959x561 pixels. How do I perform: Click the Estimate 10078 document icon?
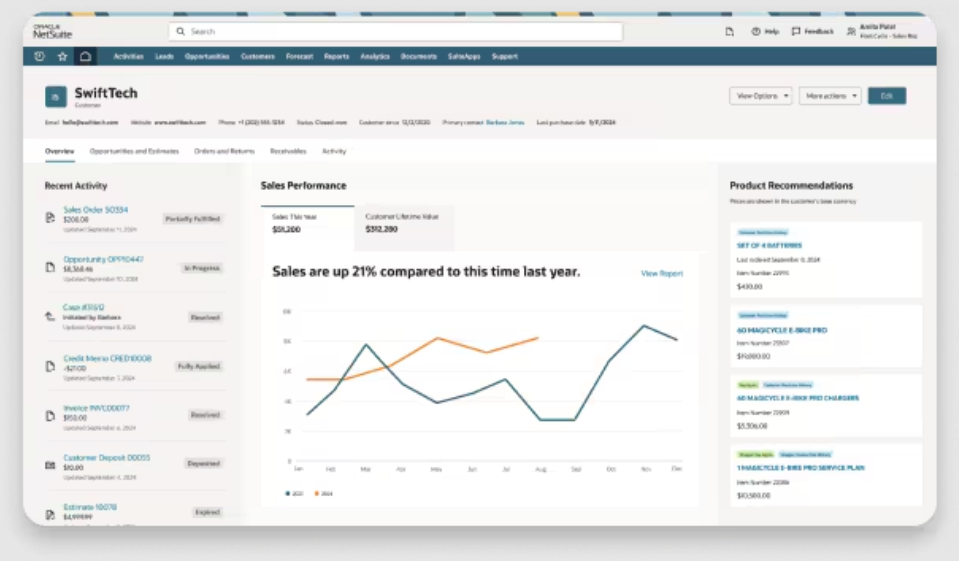pyautogui.click(x=50, y=515)
